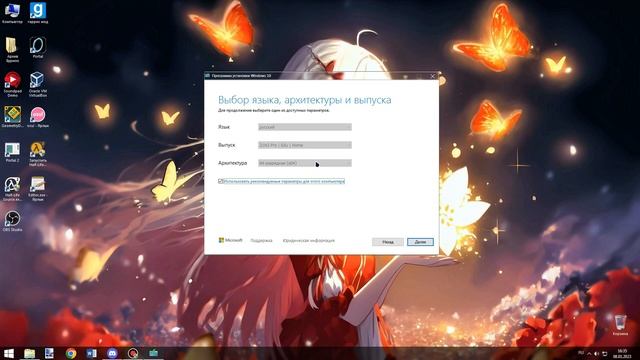Launch the Portal 2 shortcut
640x360 pixels.
(12, 152)
